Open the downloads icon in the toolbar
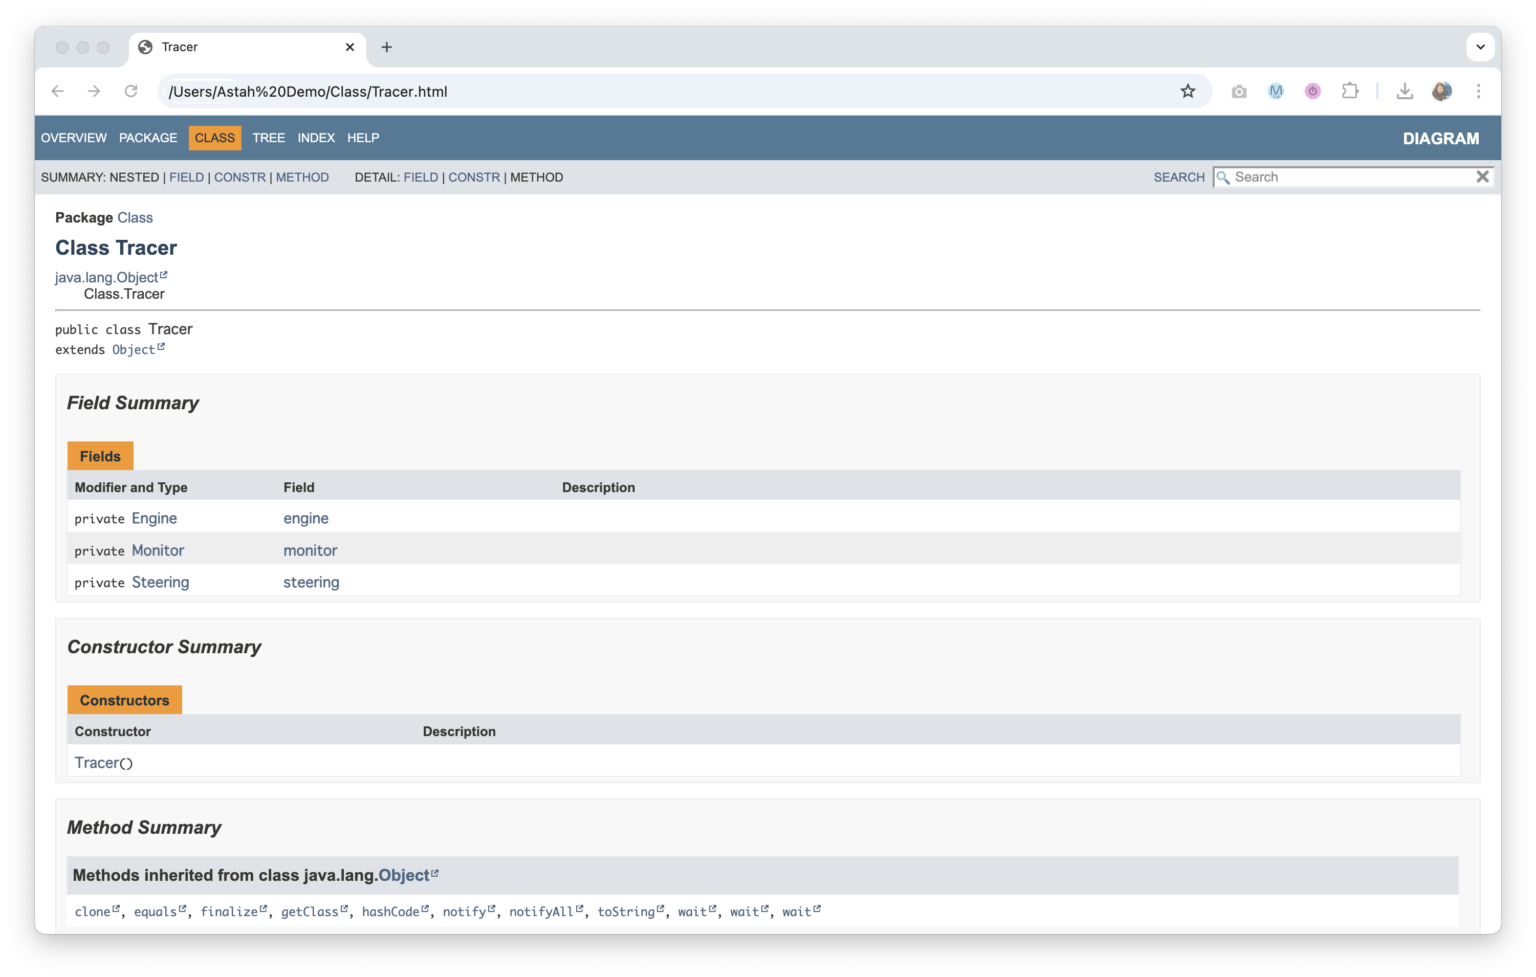The width and height of the screenshot is (1536, 977). pyautogui.click(x=1404, y=90)
